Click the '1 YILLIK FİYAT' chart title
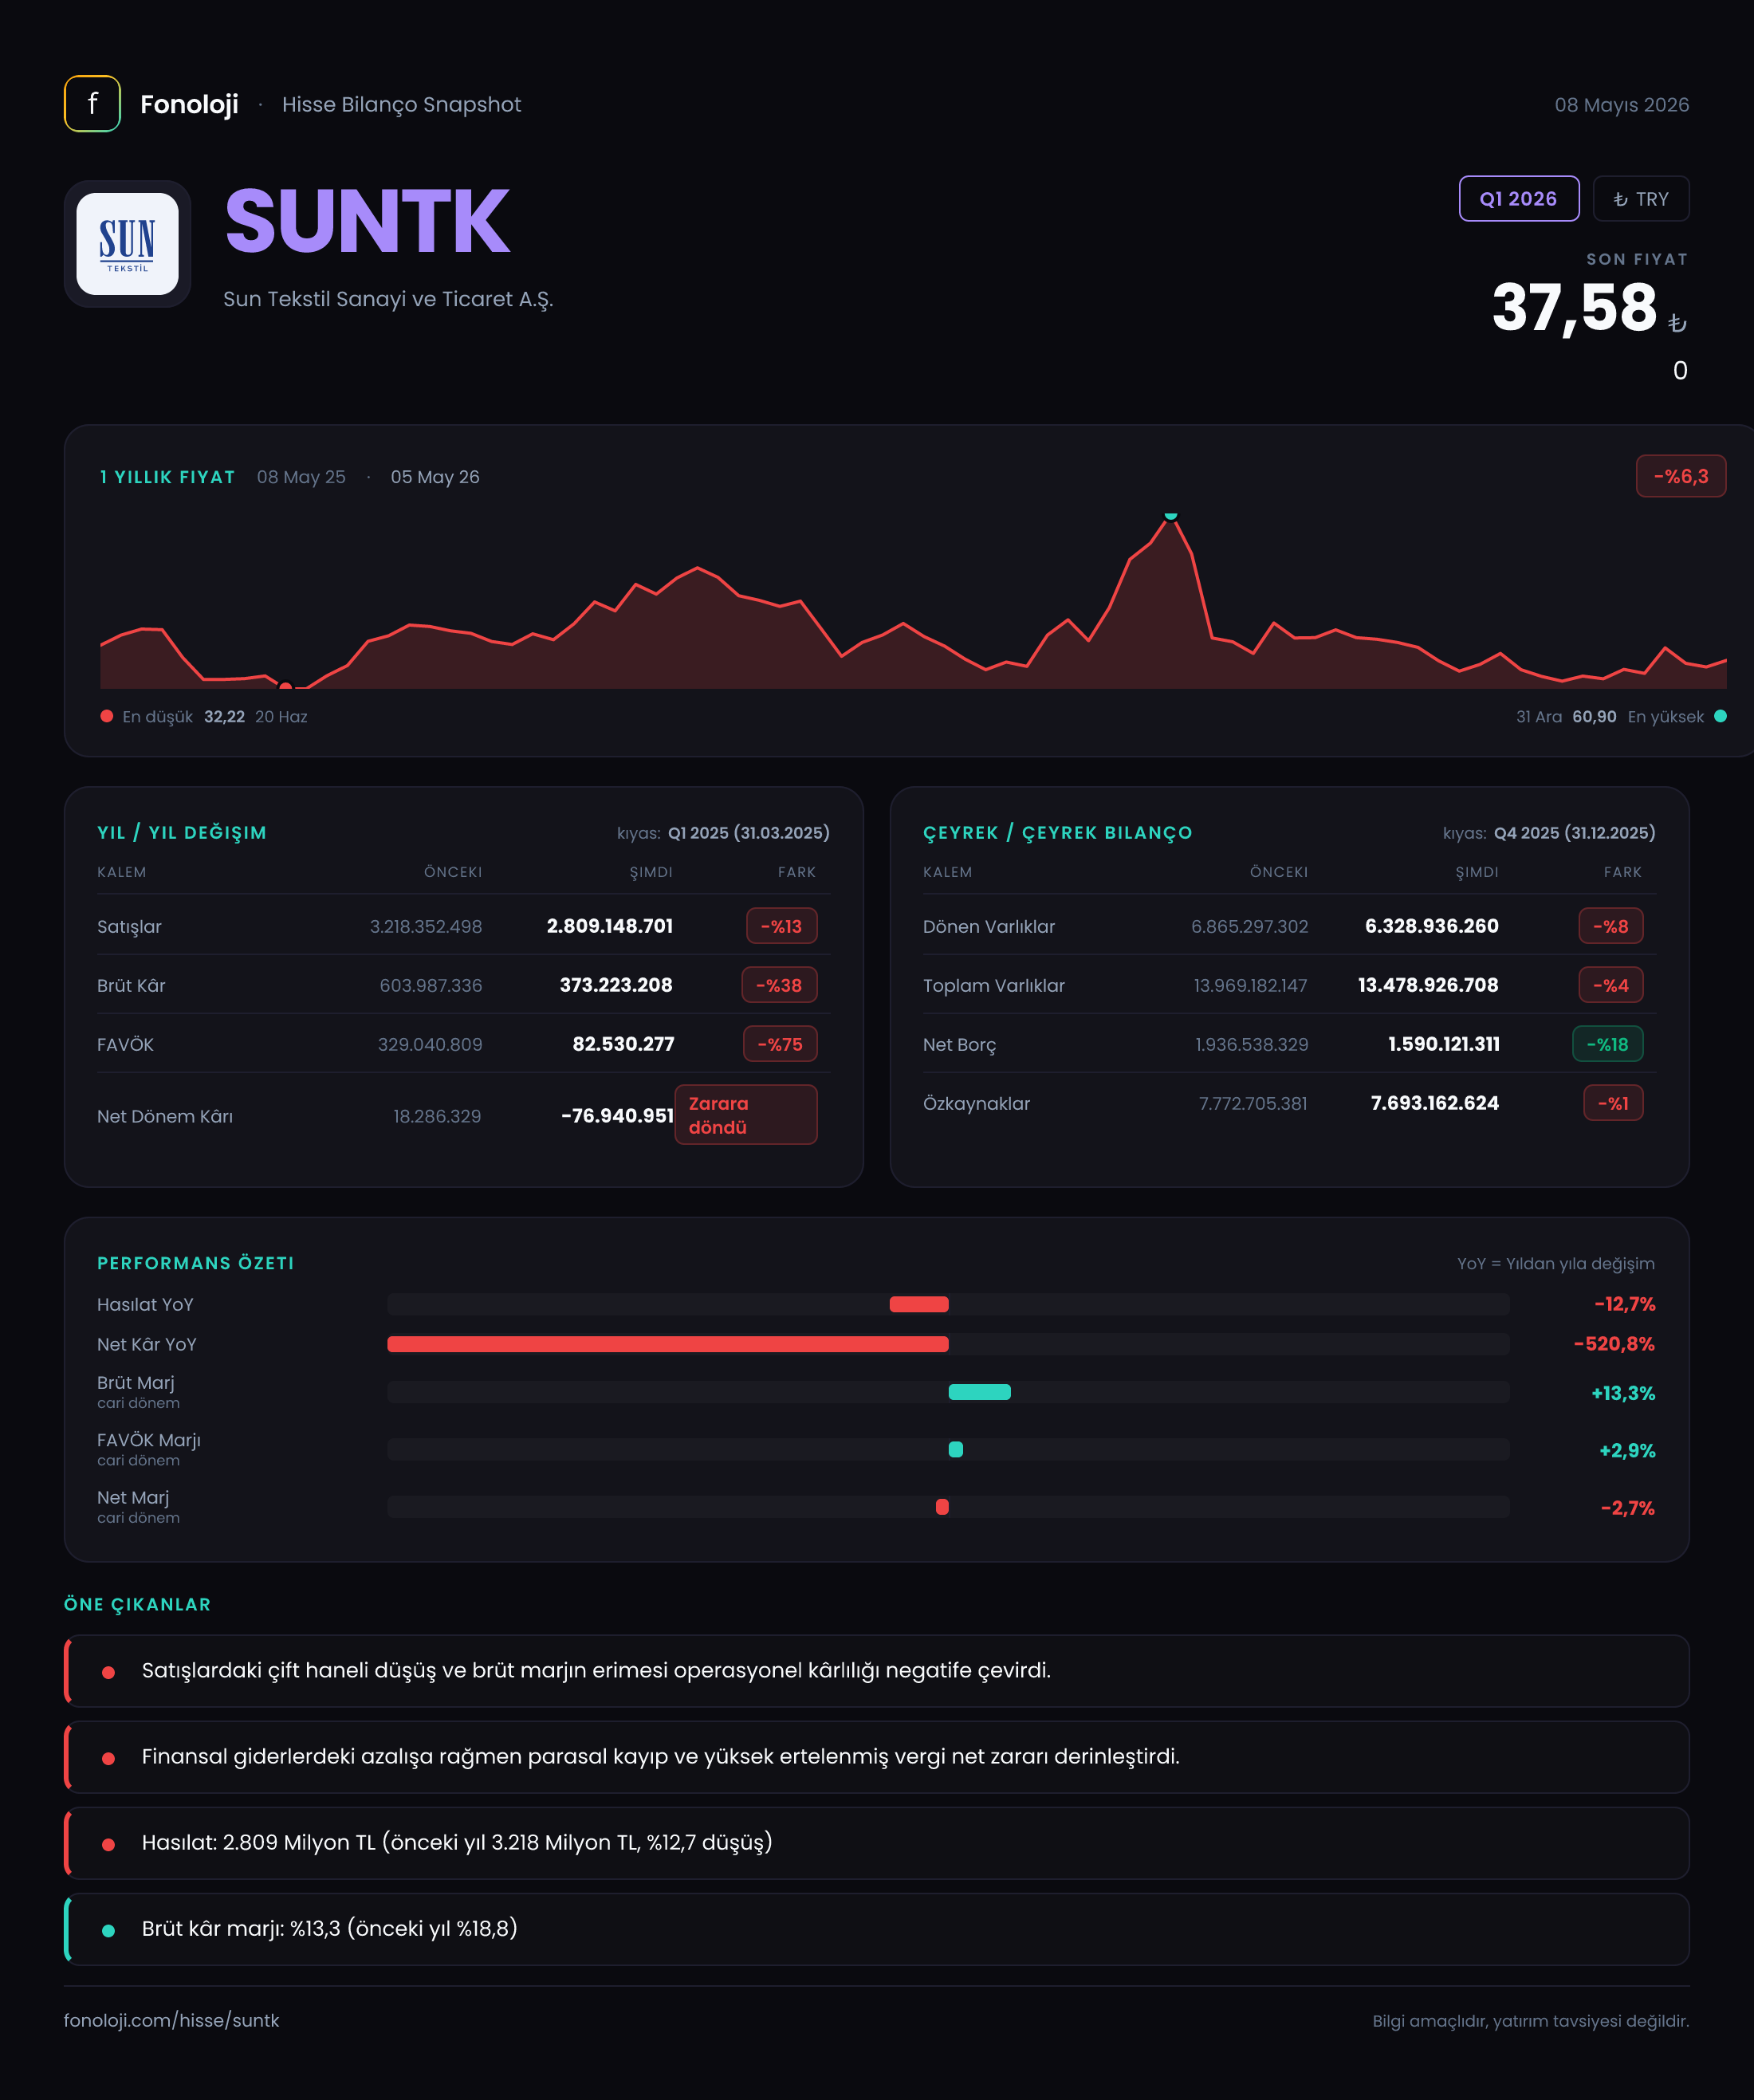1754x2100 pixels. (167, 477)
